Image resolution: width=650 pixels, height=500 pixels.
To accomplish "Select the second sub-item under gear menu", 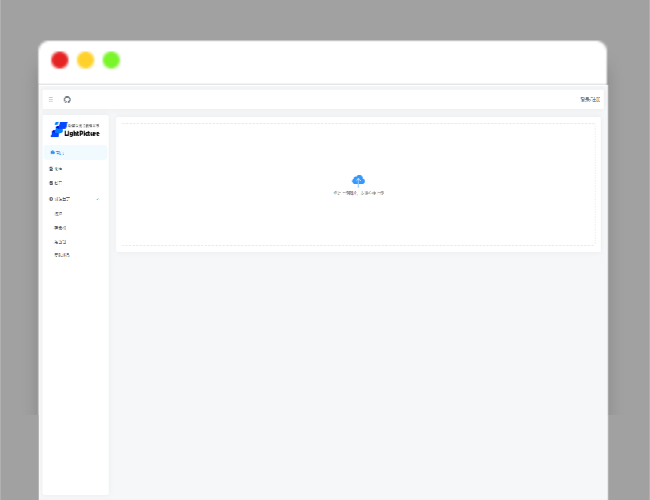I will pos(60,228).
